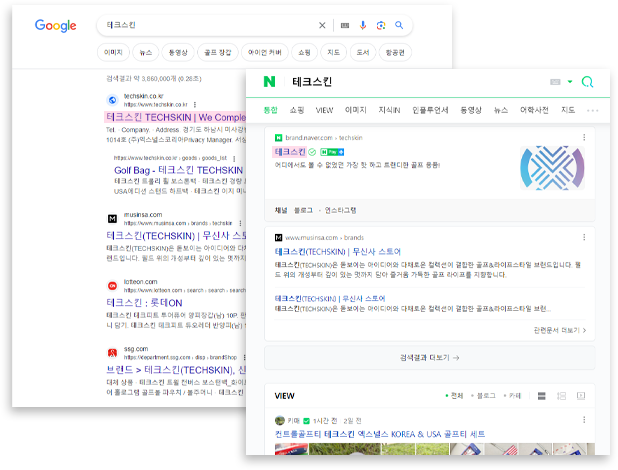The image size is (618, 470).
Task: Clear the Google search box with the X icon
Action: coord(322,25)
